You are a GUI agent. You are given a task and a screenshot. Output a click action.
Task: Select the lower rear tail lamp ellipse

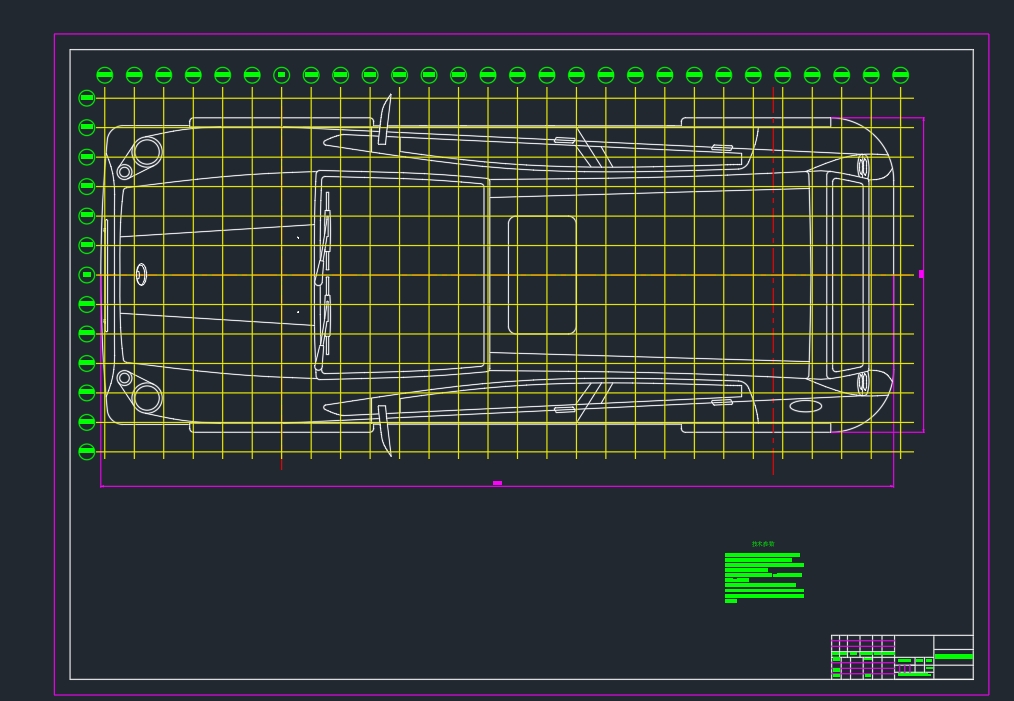(x=863, y=382)
